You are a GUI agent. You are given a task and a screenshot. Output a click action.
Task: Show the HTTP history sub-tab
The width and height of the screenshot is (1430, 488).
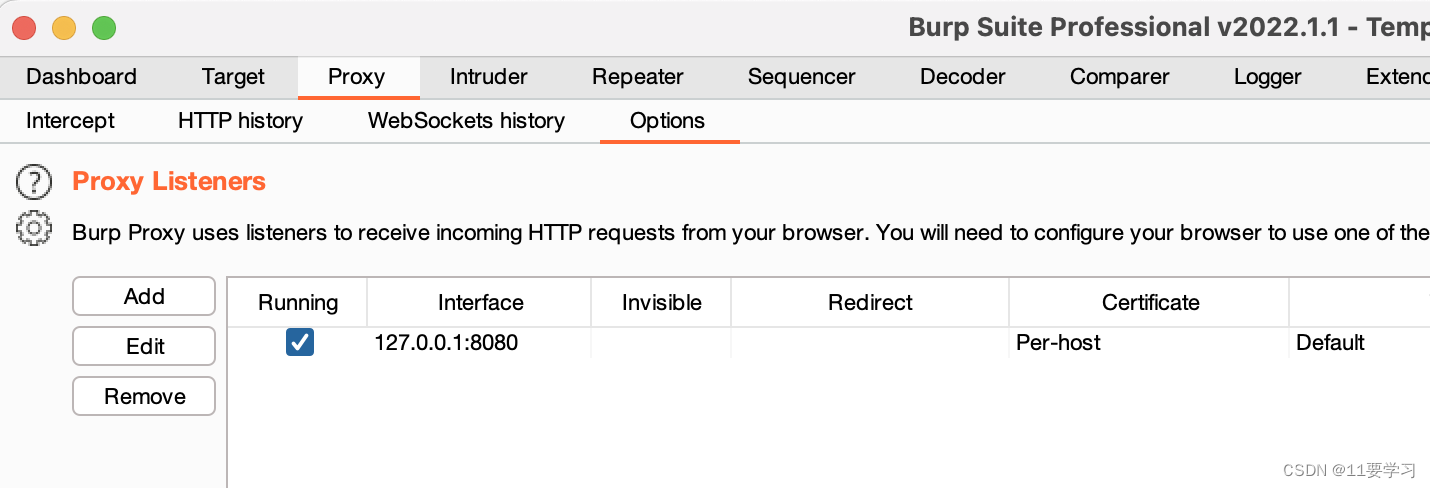(x=240, y=121)
